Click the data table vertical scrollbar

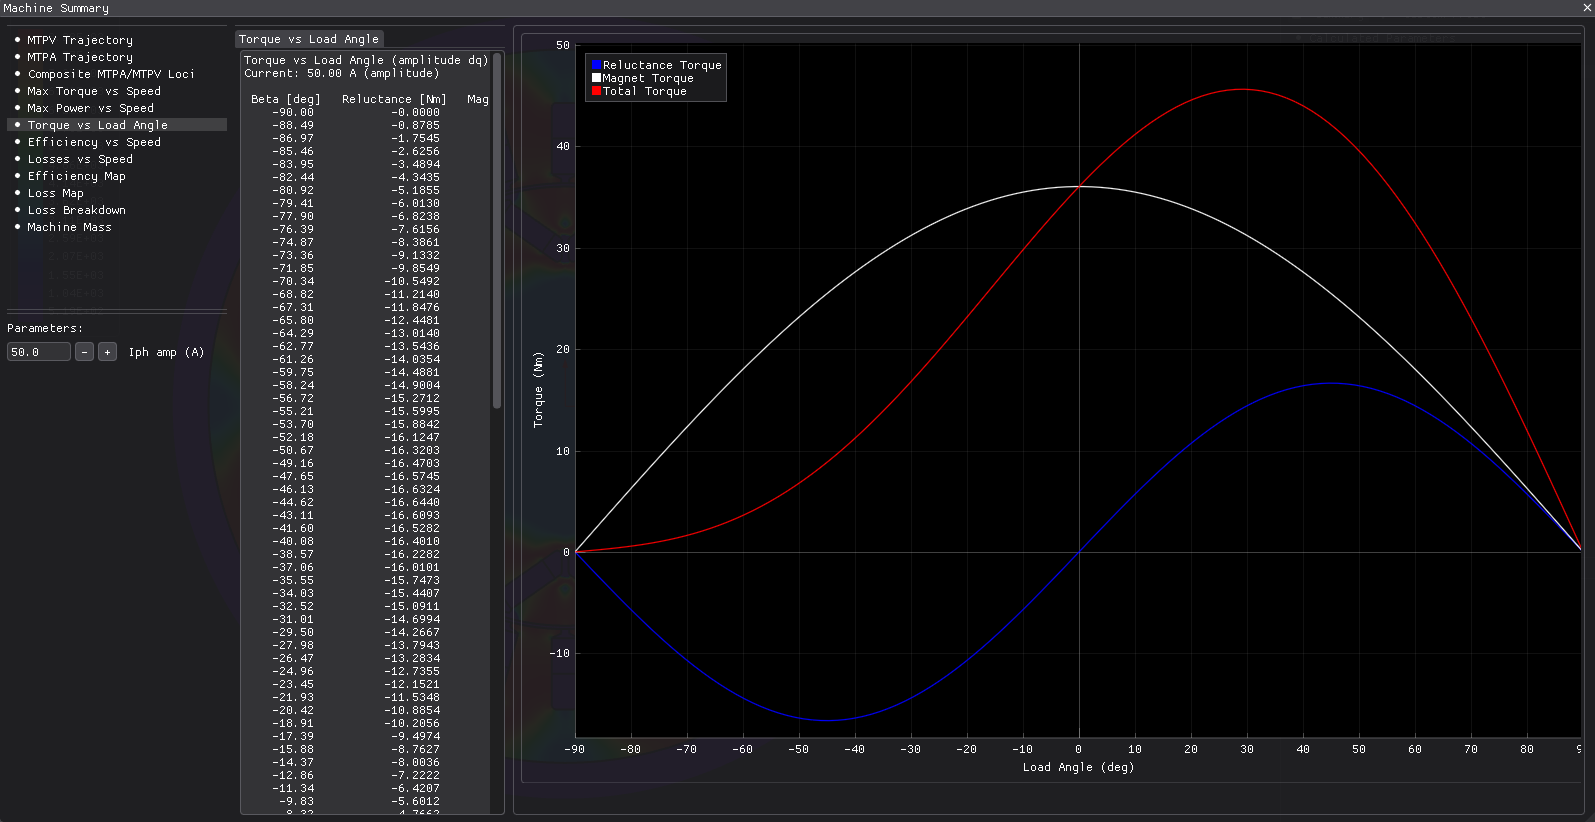point(497,230)
